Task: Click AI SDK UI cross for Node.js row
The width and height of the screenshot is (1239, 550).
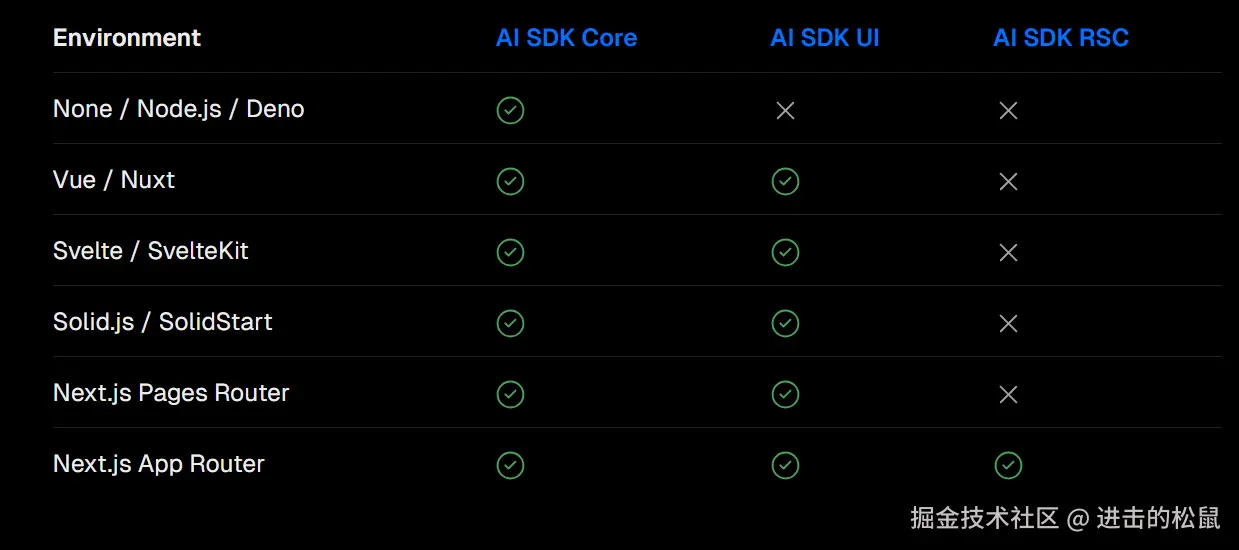Action: tap(785, 110)
